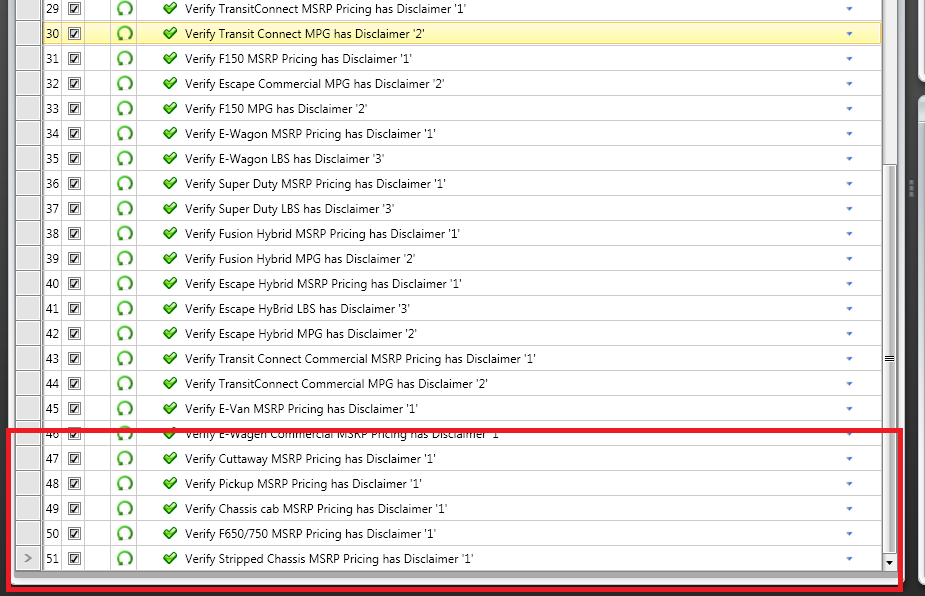Click green checkmark for Escape Hybrid MSRP step
925x596 pixels.
[x=170, y=283]
